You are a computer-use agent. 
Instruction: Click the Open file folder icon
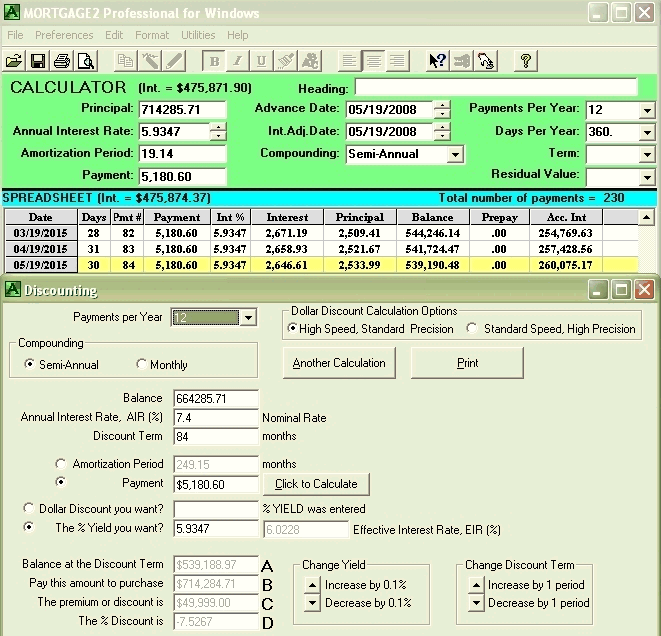tap(14, 60)
